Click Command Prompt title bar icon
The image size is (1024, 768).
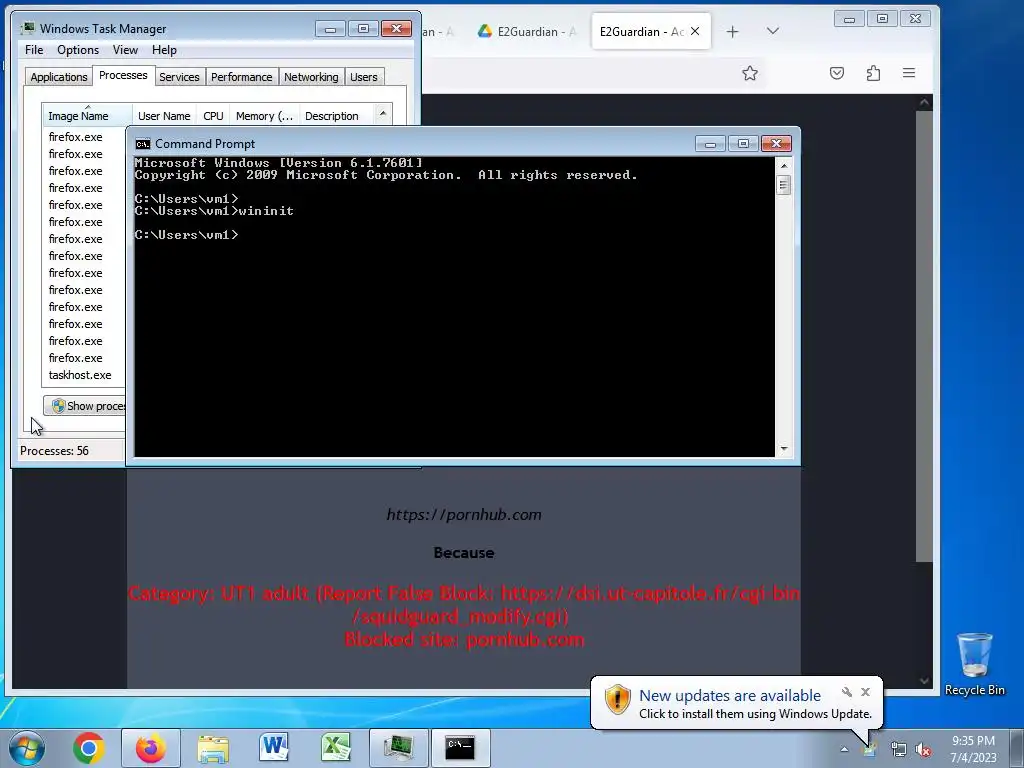click(x=142, y=144)
